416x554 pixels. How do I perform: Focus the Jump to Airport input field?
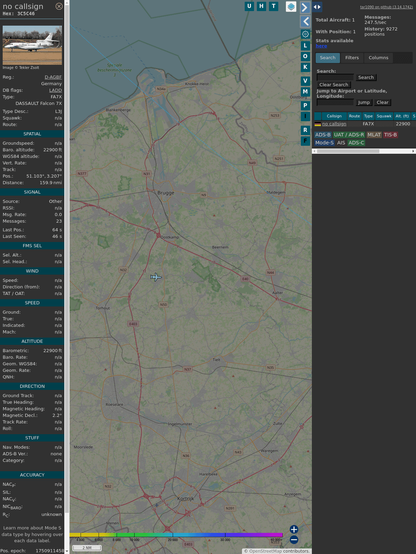point(335,102)
